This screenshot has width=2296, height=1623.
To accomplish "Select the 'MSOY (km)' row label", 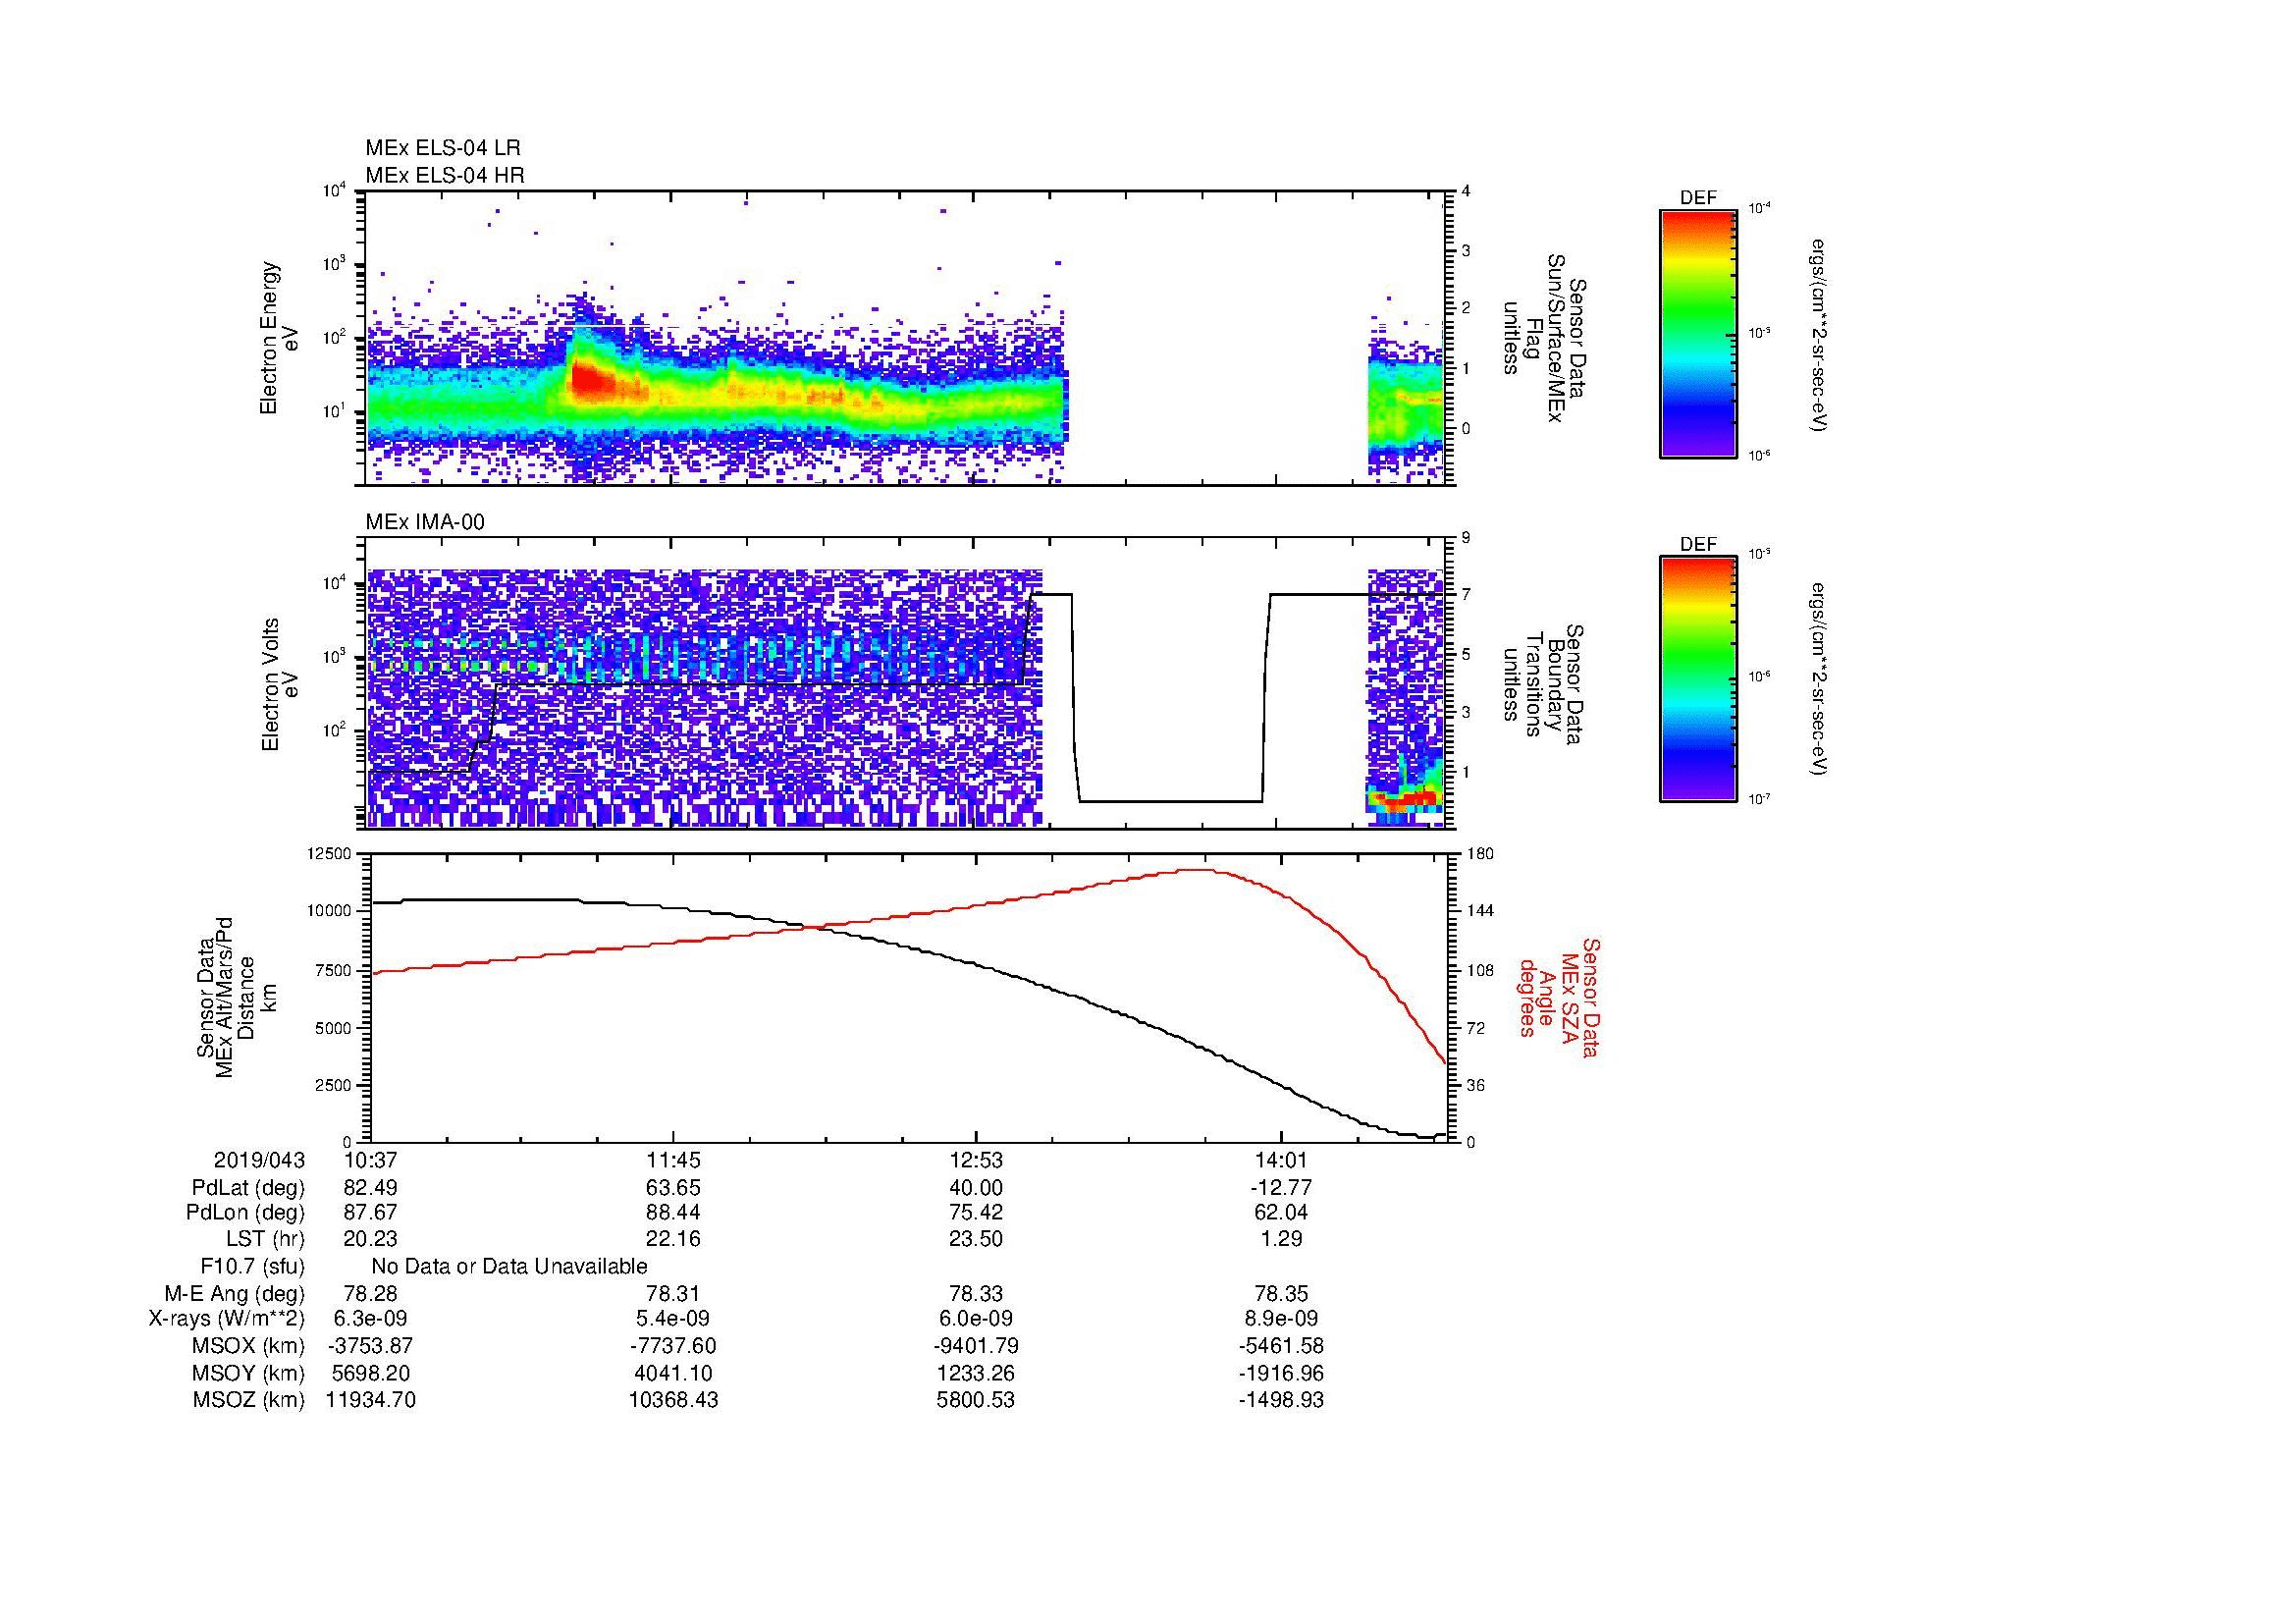I will click(x=249, y=1374).
